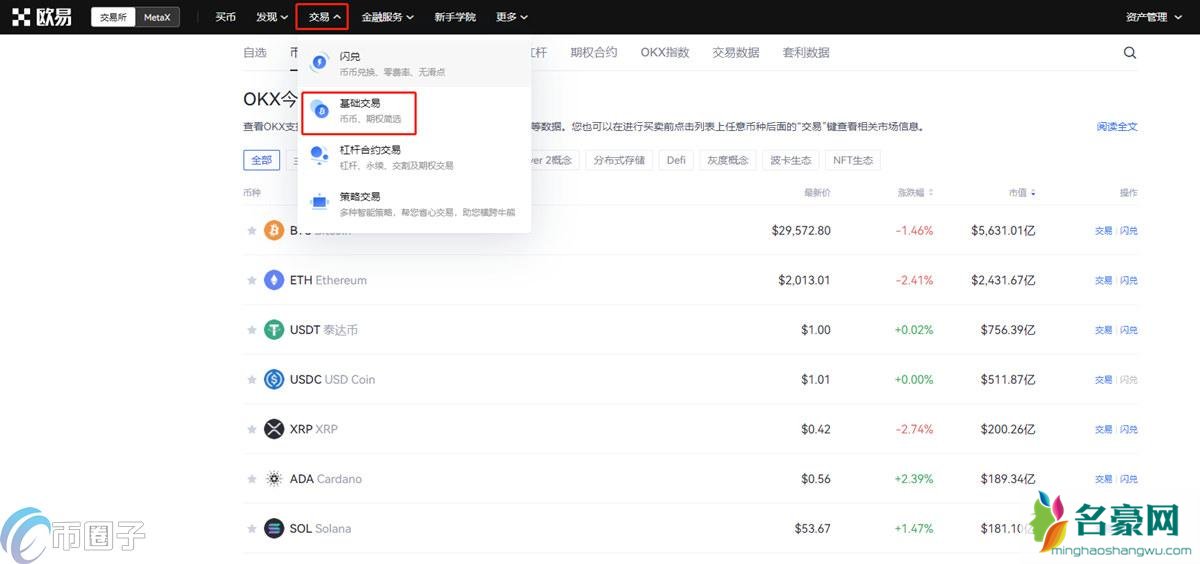Switch to the 交易数据 tab
This screenshot has width=1200, height=564.
tap(735, 53)
